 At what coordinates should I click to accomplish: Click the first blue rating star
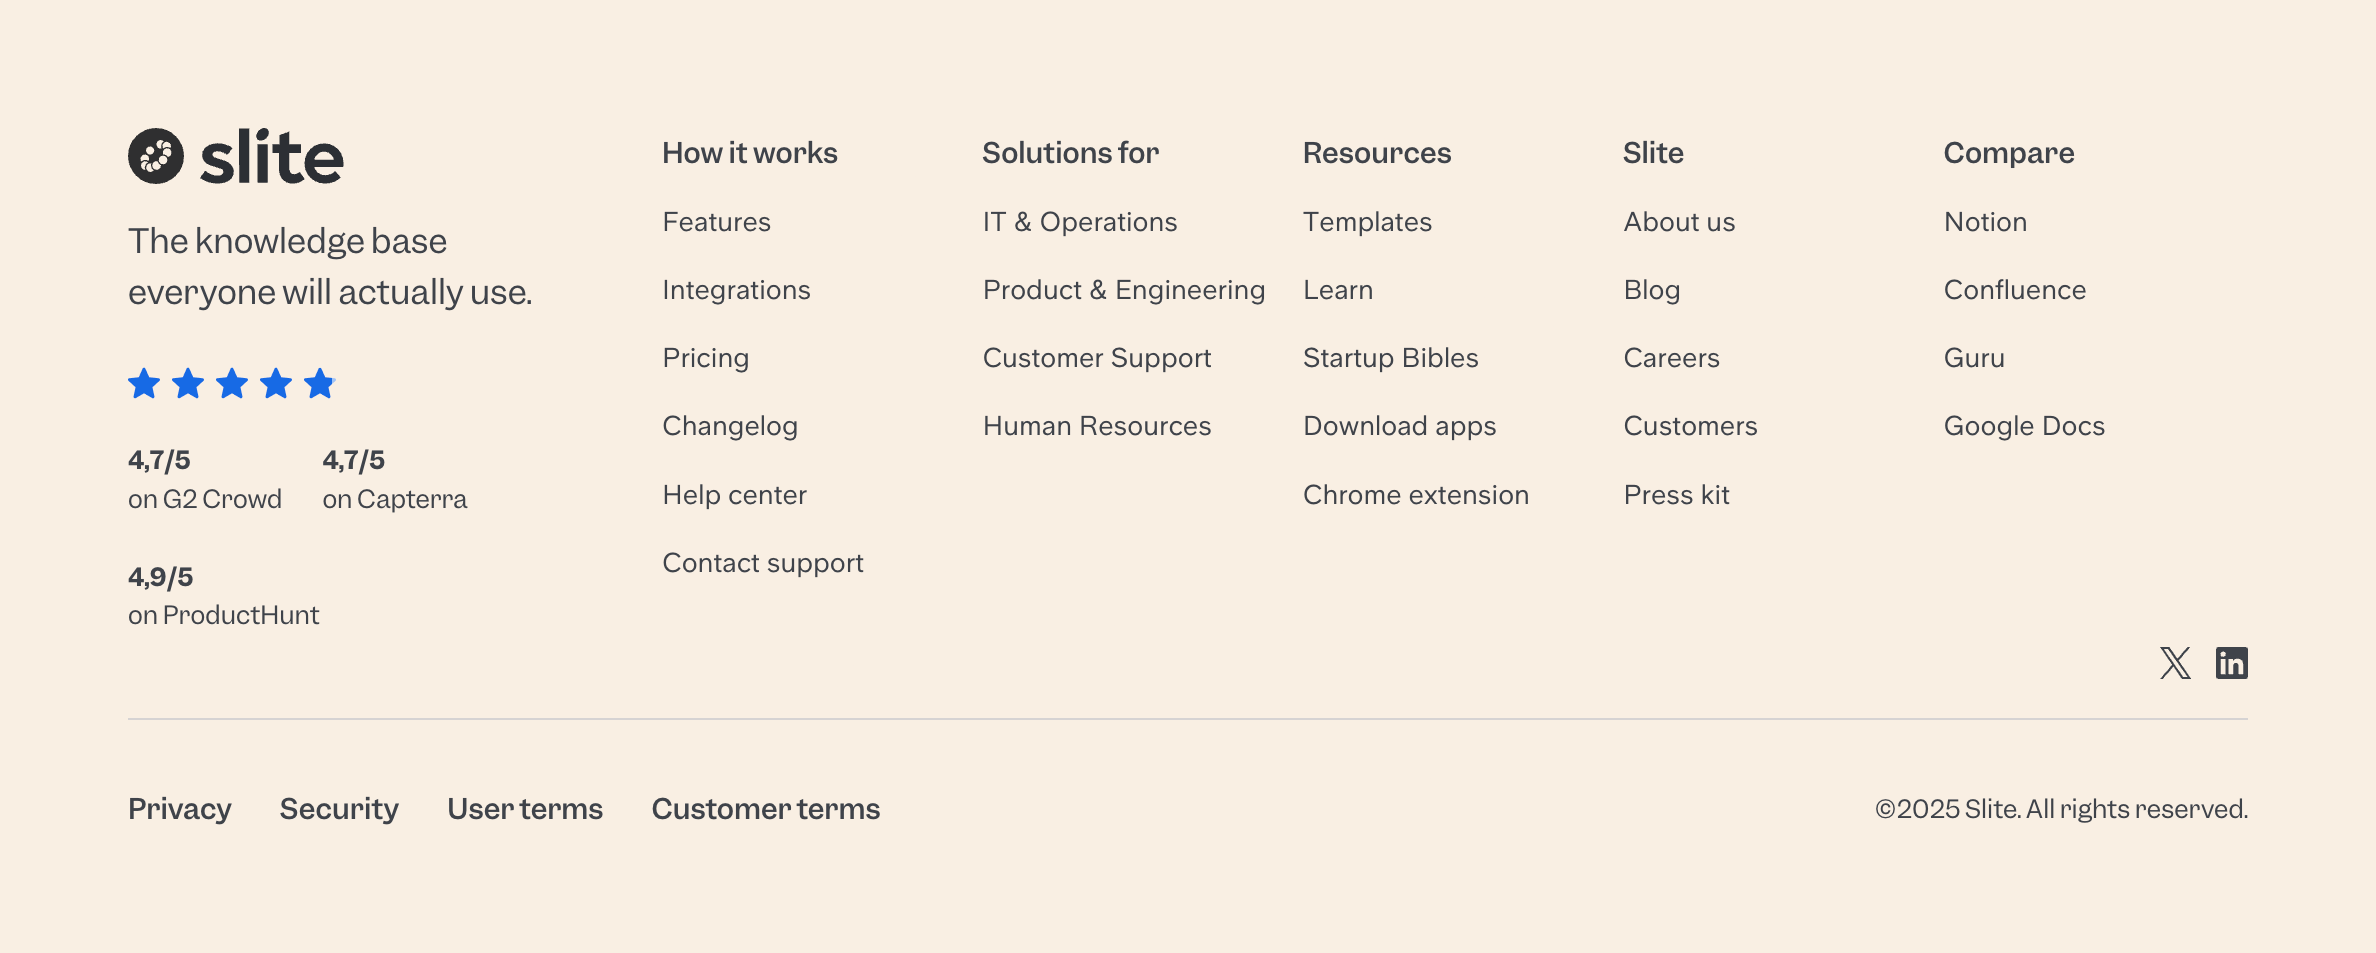pos(143,383)
